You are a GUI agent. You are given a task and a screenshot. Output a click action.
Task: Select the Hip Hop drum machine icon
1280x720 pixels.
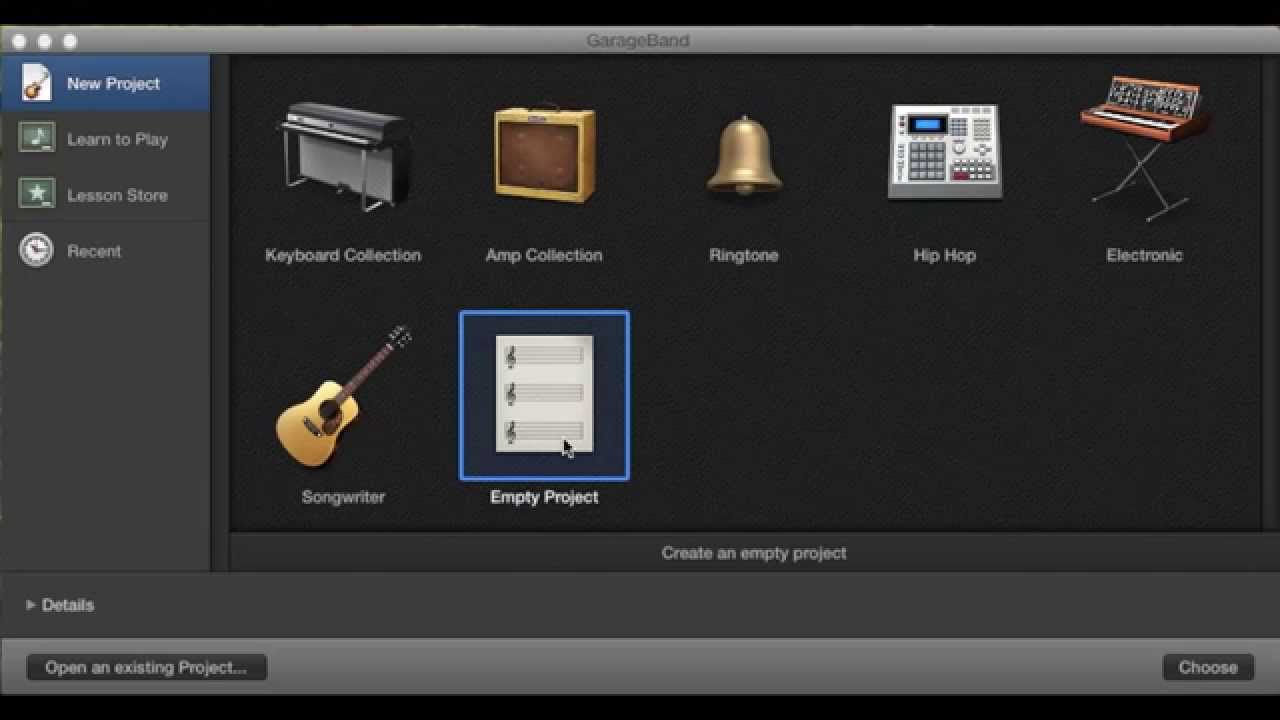(x=944, y=152)
